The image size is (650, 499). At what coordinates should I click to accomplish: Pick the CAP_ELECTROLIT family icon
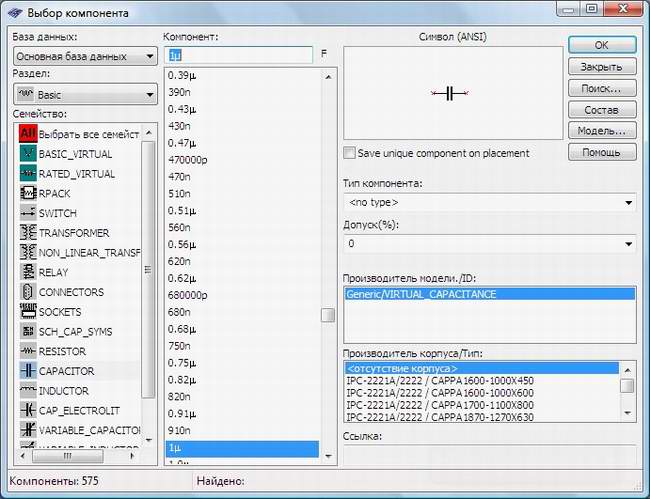tap(28, 410)
